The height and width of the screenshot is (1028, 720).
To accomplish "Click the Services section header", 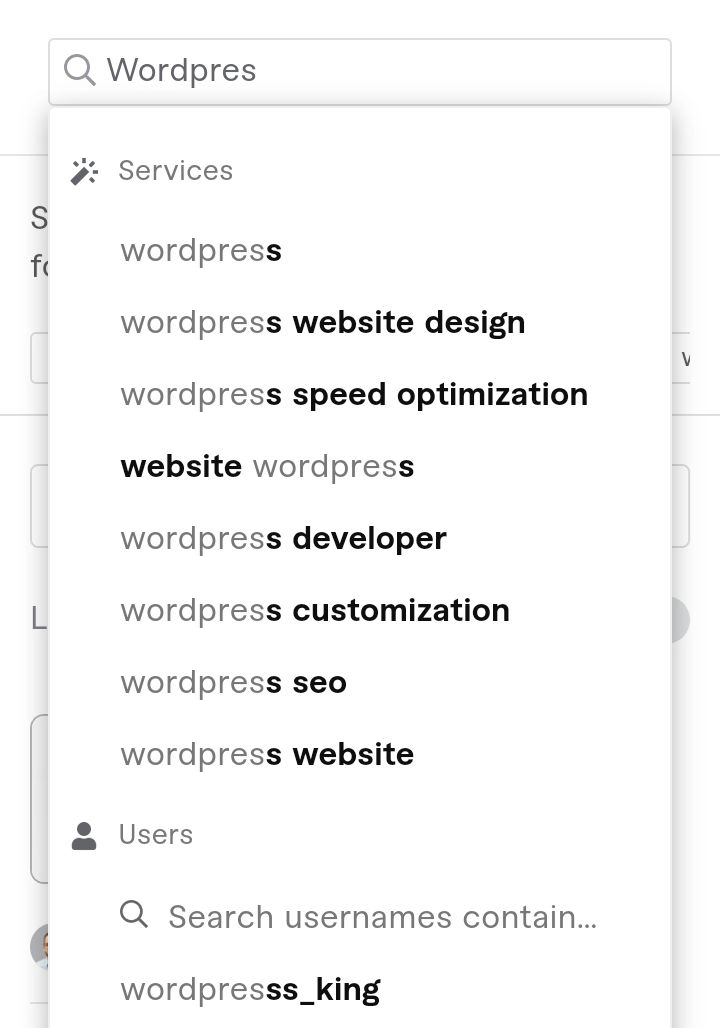I will coord(175,171).
